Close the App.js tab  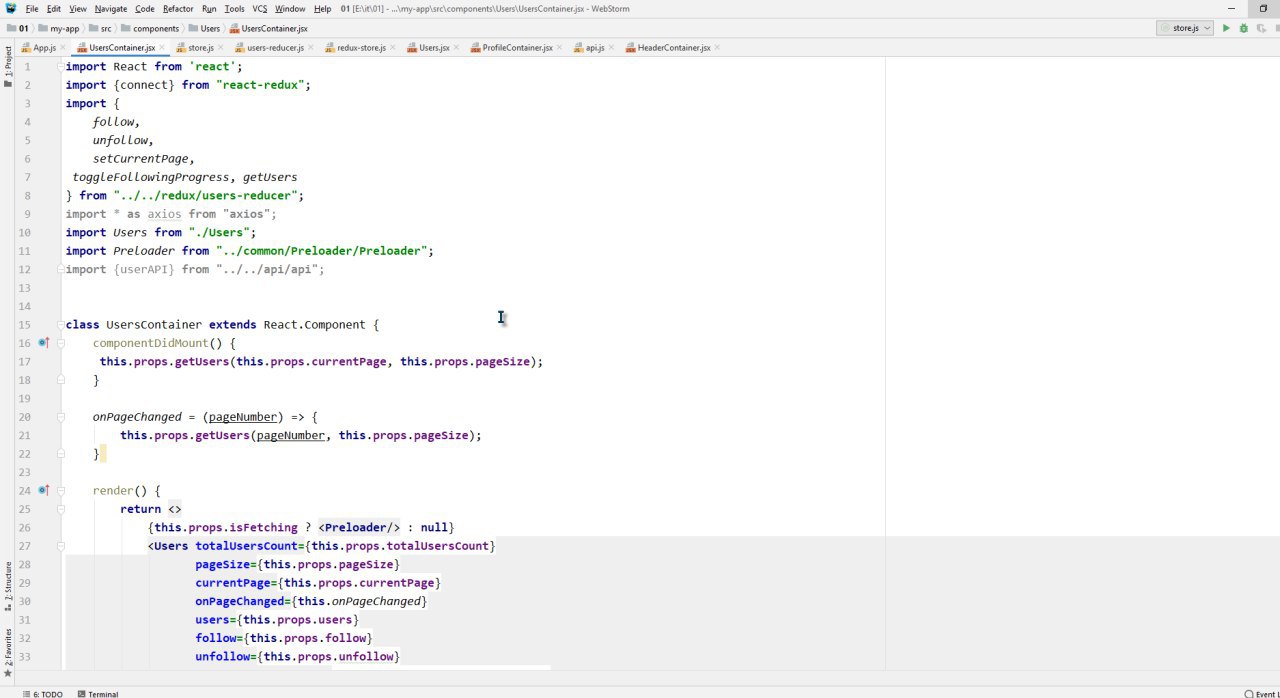coord(63,48)
